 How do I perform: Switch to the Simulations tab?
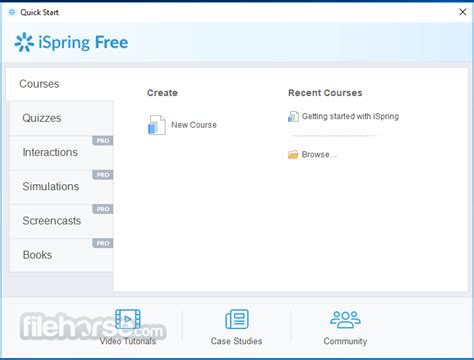[61, 187]
